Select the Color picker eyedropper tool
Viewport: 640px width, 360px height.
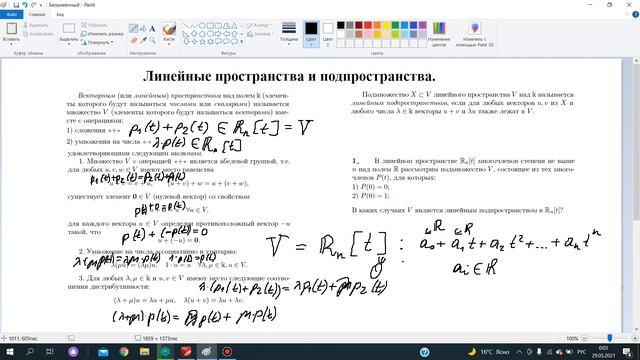click(143, 40)
